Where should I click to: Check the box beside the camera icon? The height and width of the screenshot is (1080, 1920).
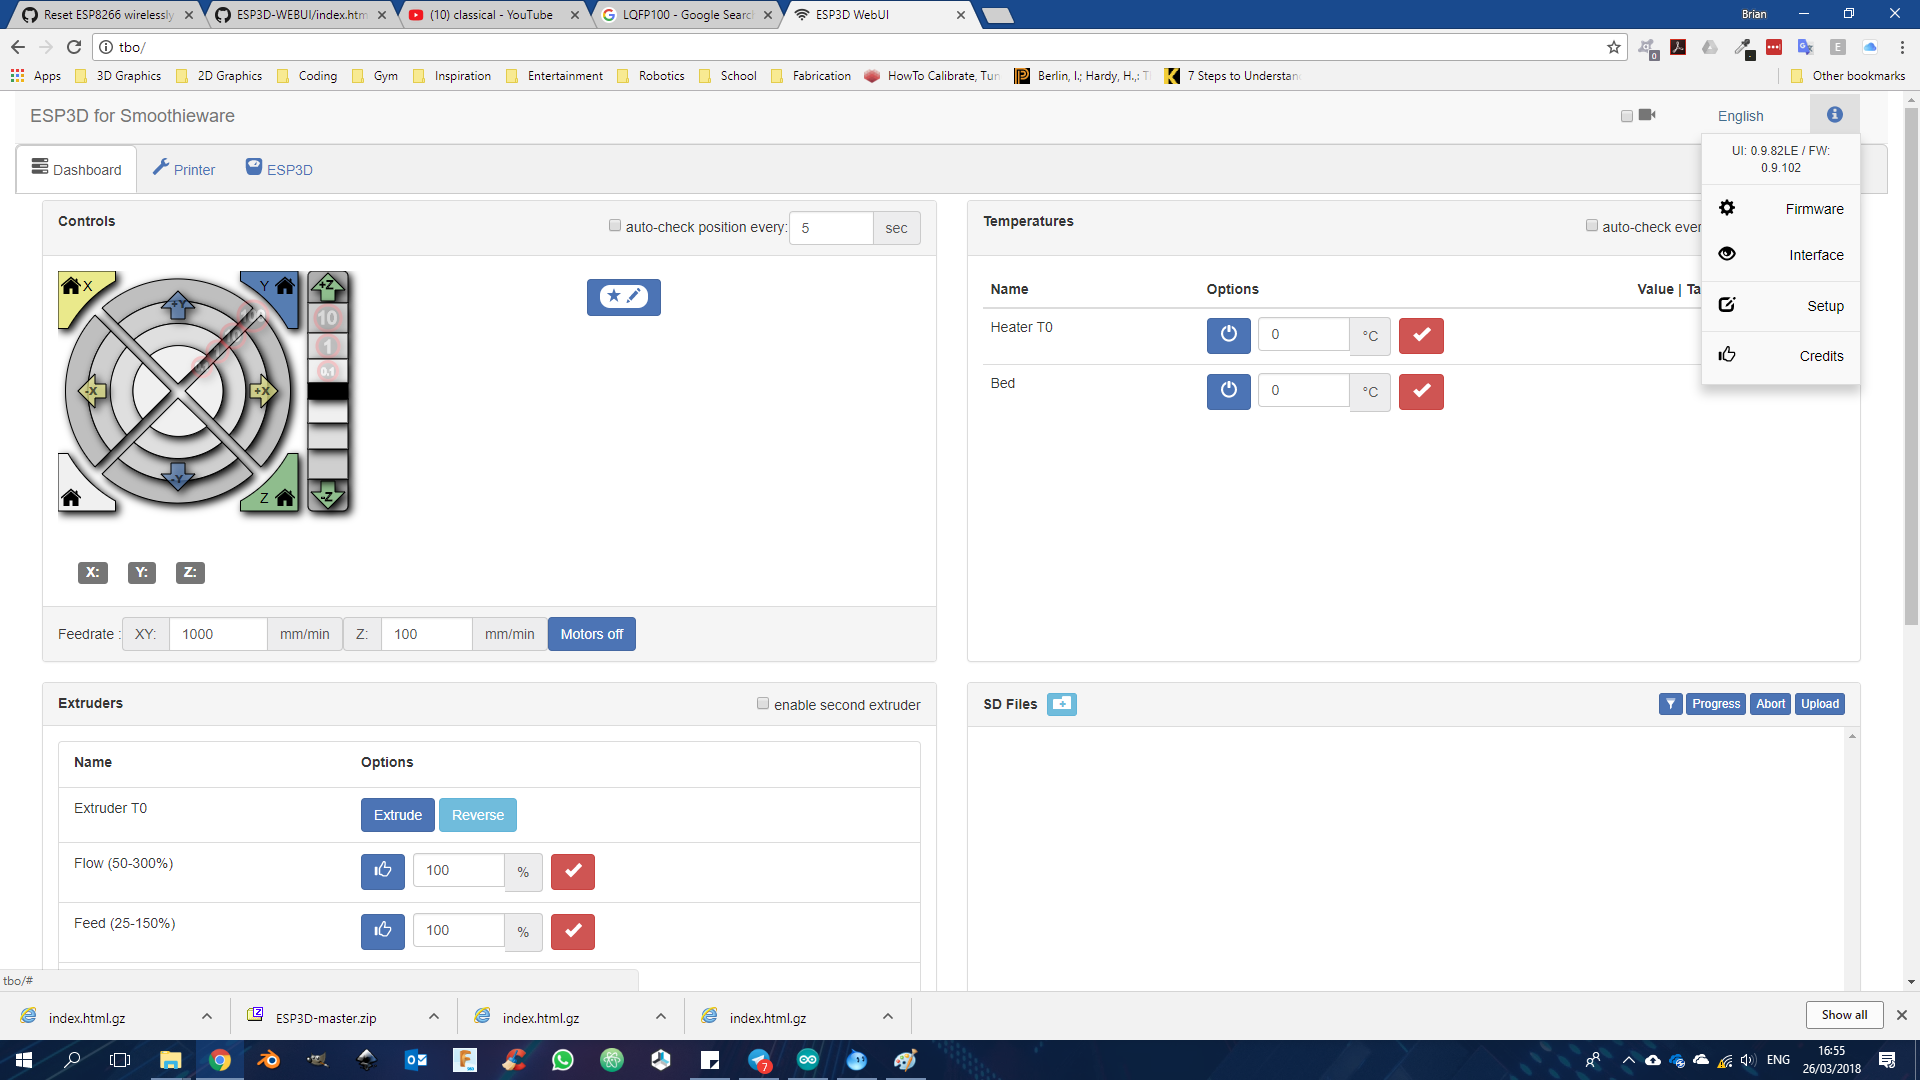pos(1626,115)
